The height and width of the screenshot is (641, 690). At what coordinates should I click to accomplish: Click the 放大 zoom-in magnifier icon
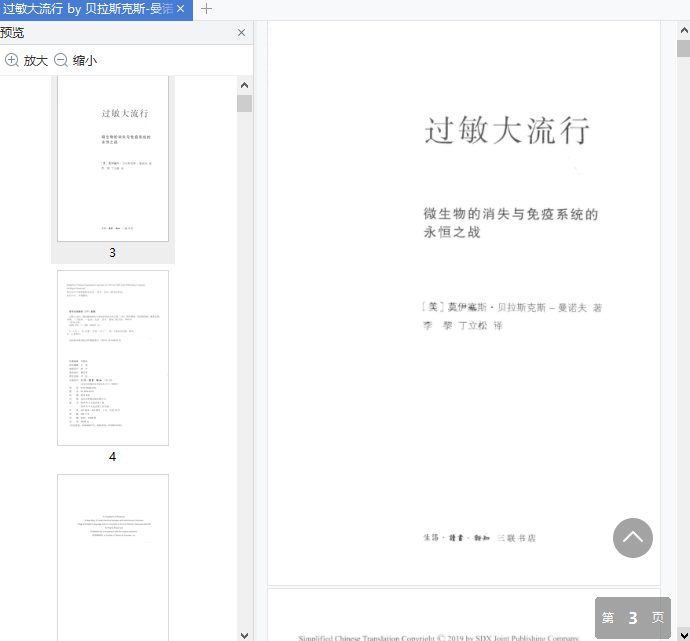pyautogui.click(x=12, y=60)
